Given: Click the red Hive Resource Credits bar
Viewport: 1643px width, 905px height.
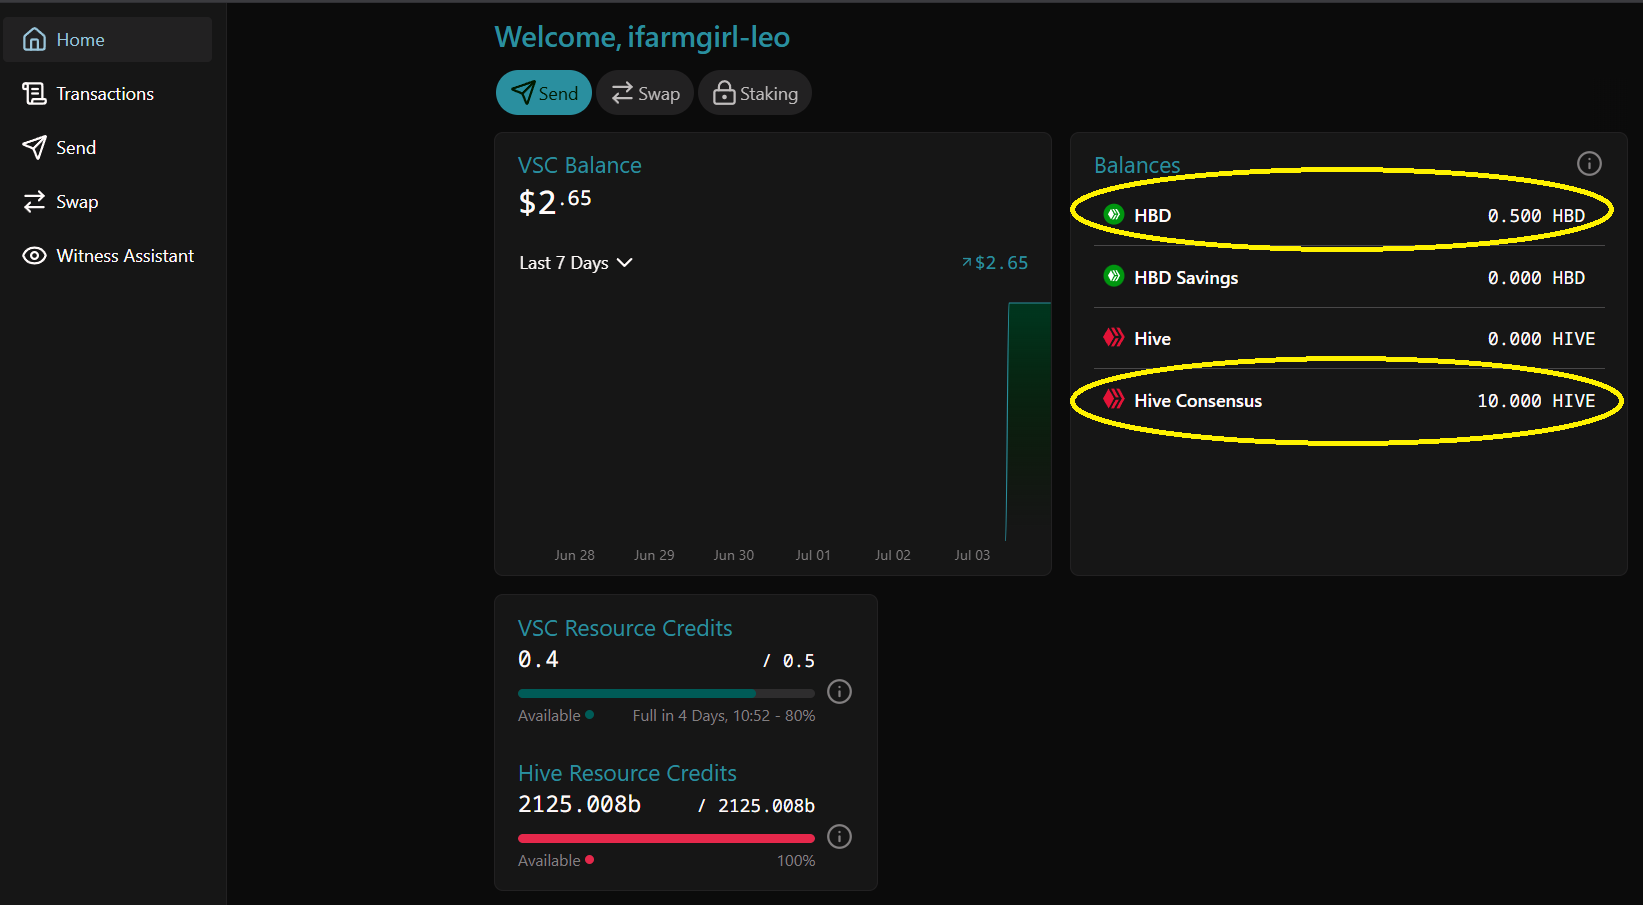Looking at the screenshot, I should (666, 838).
